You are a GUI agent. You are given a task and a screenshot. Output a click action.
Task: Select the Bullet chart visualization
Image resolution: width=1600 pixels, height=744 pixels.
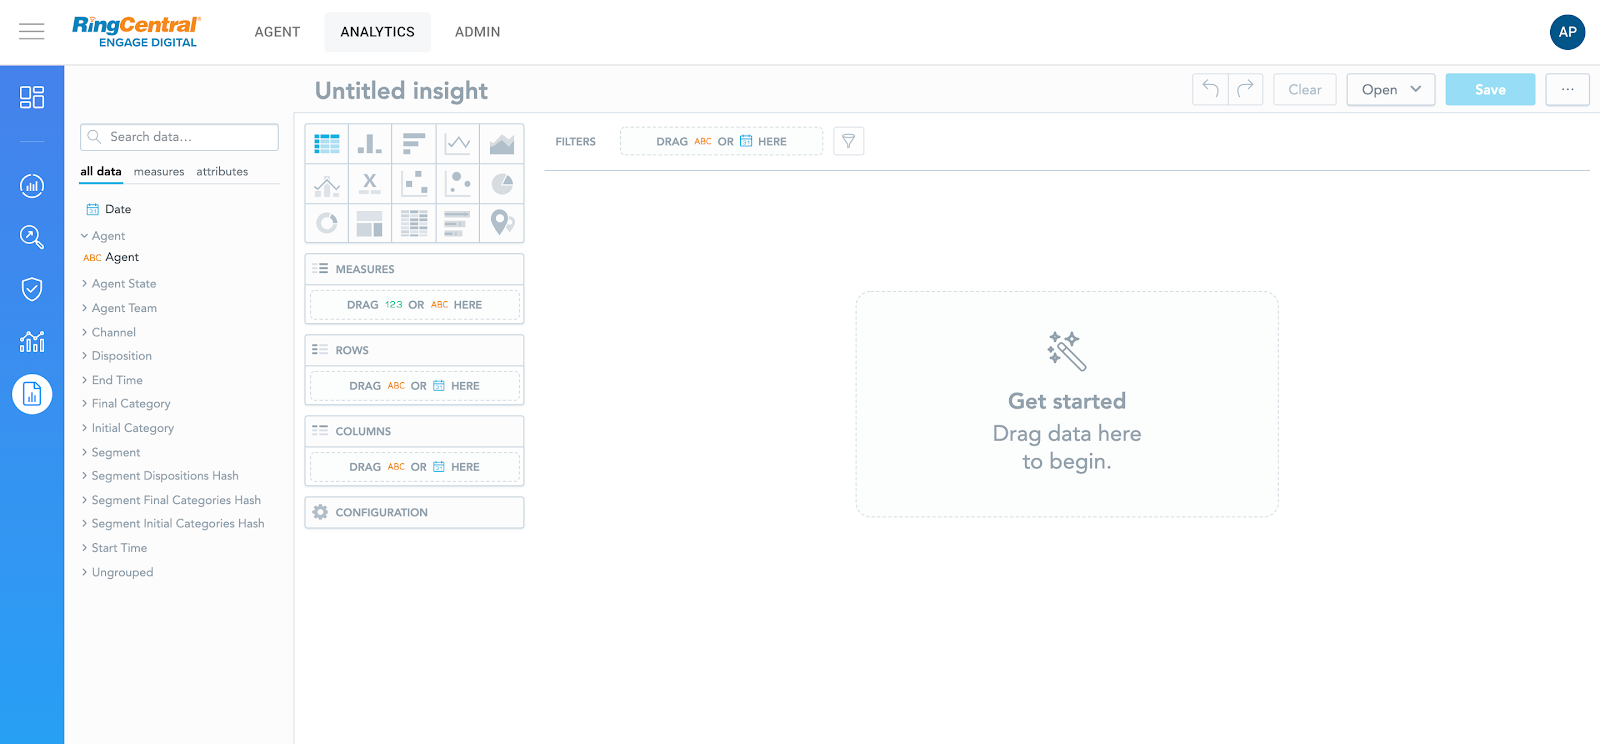pos(458,223)
